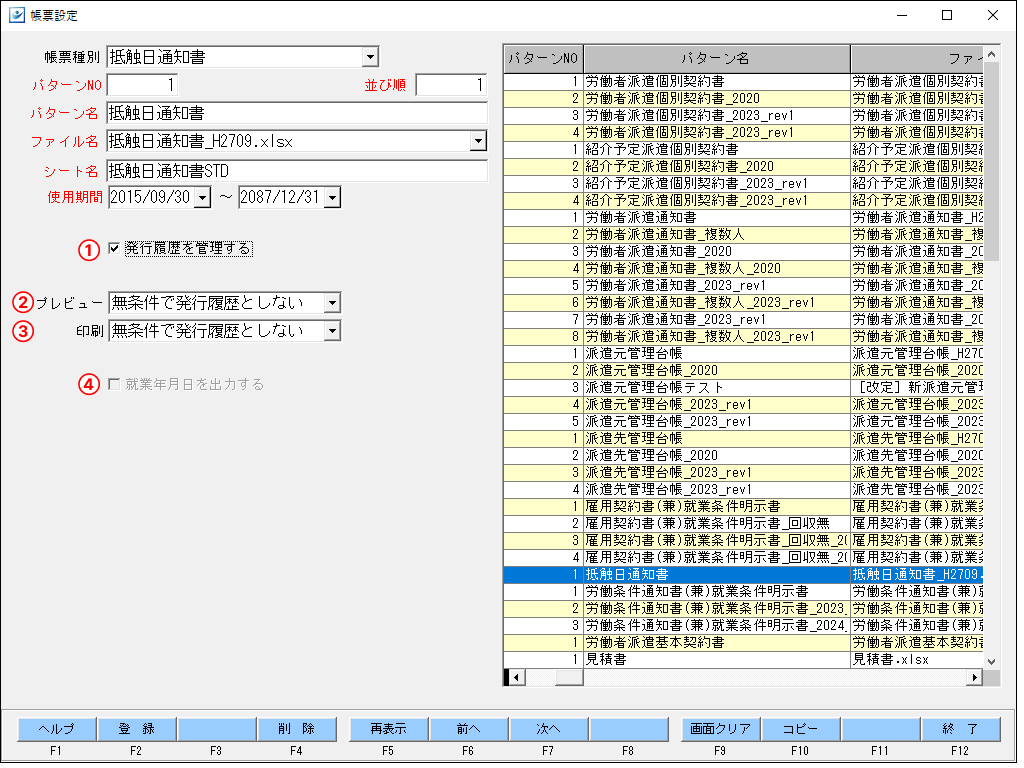Open the end date picker for 使用期間
1024x768 pixels.
(x=332, y=198)
